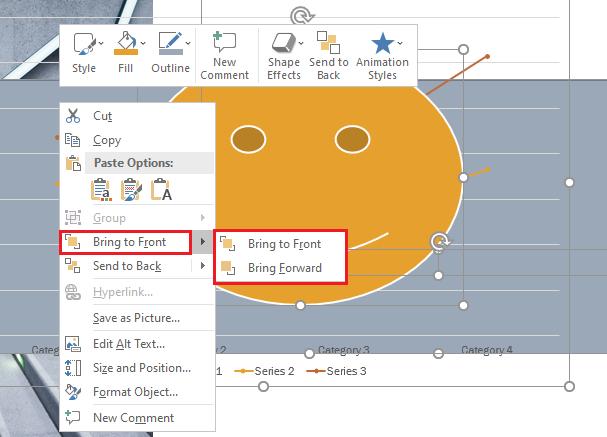Choose Bring Forward in submenu
The height and width of the screenshot is (437, 607).
point(280,268)
